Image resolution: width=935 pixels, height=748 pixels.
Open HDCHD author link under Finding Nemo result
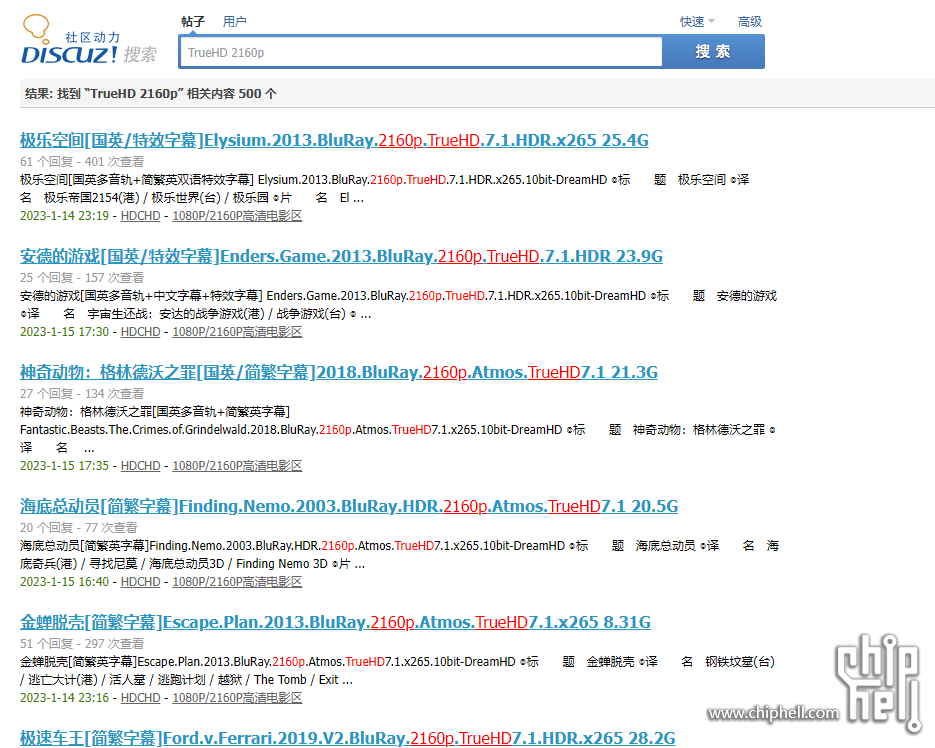click(x=141, y=582)
